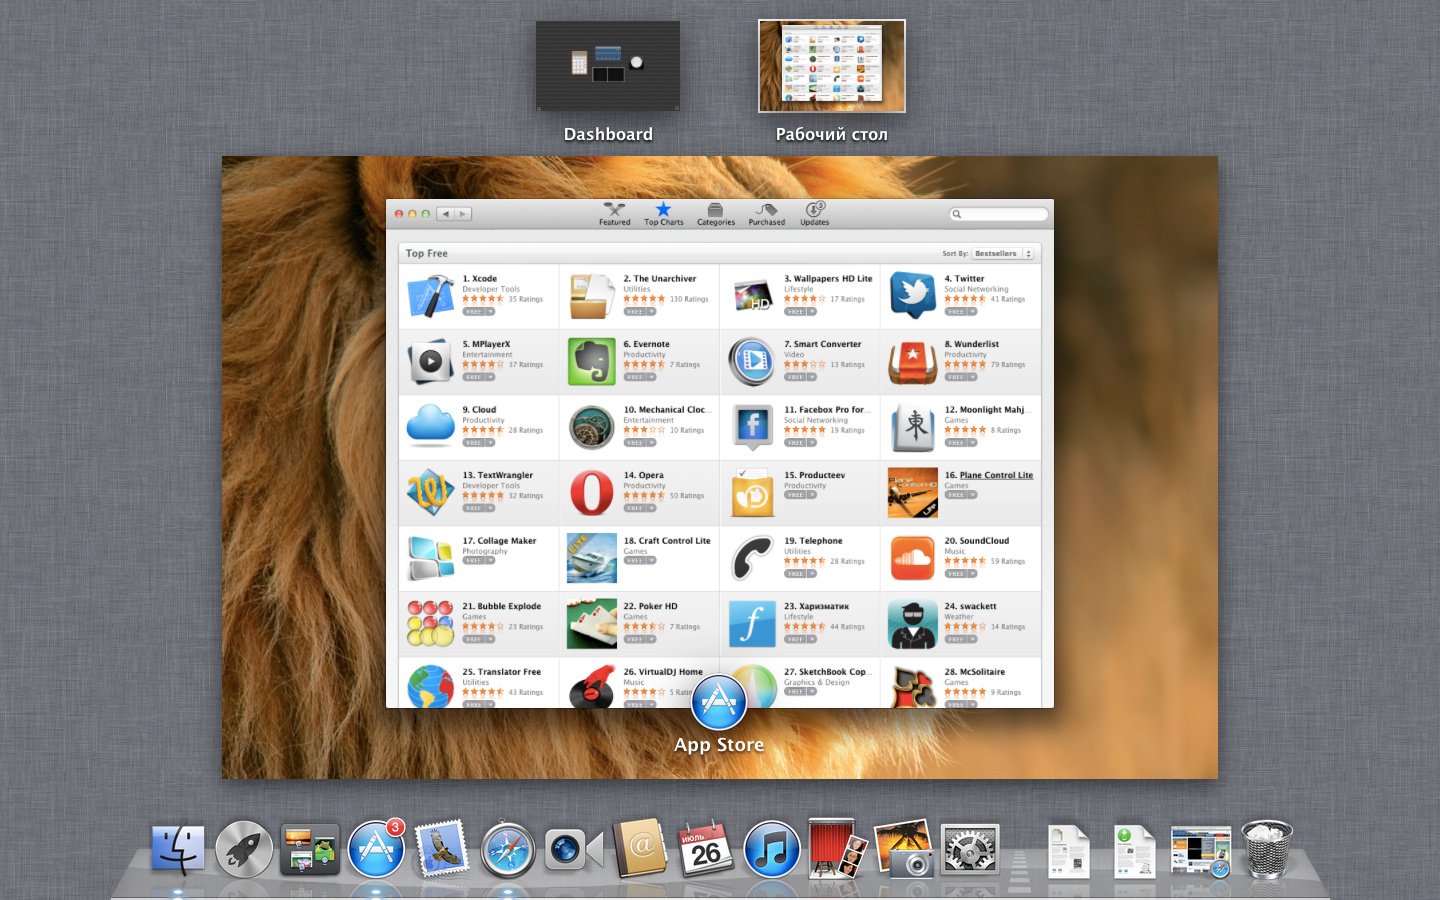Click the MPlayerX app icon
The height and width of the screenshot is (900, 1440).
coord(431,361)
